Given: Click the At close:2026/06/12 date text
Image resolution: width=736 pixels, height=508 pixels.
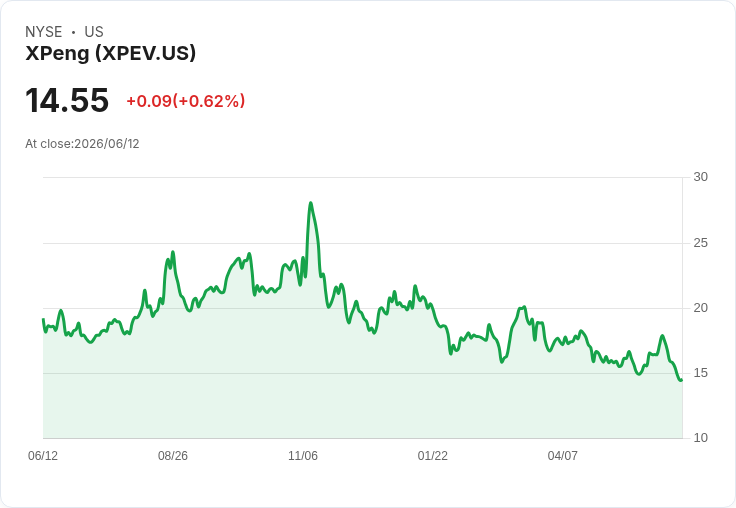Looking at the screenshot, I should [82, 144].
